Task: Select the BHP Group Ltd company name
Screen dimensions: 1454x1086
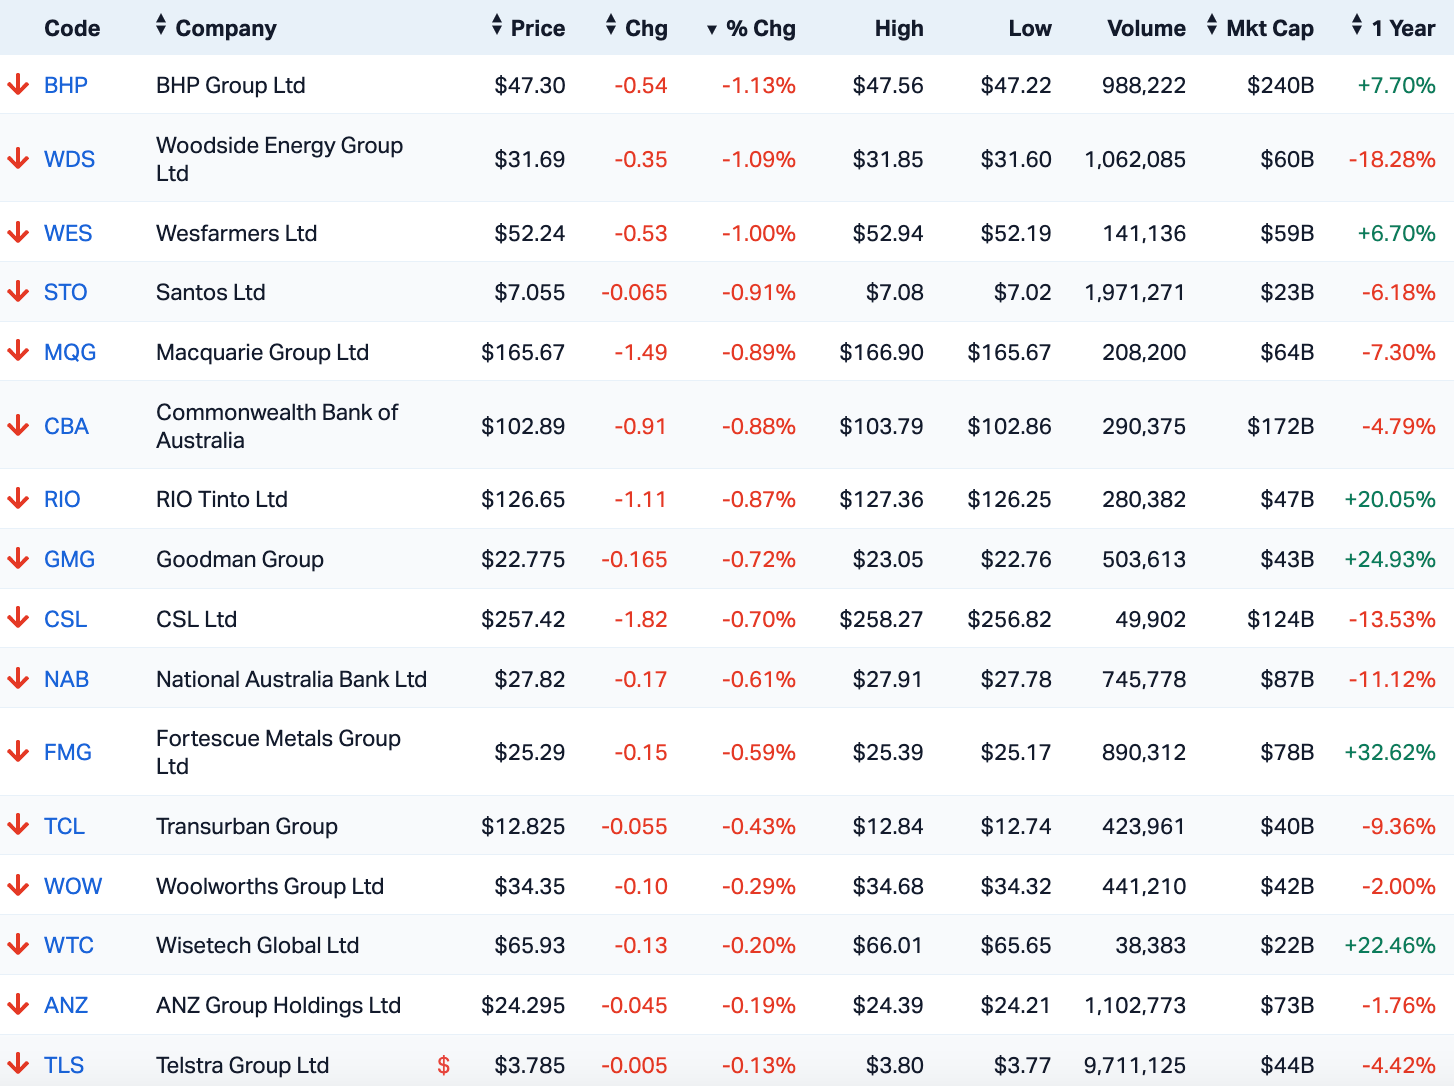Action: pyautogui.click(x=231, y=85)
